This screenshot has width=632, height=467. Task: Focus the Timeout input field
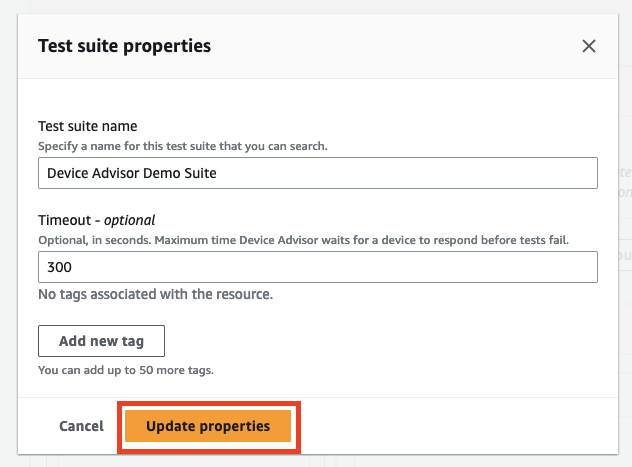(317, 267)
